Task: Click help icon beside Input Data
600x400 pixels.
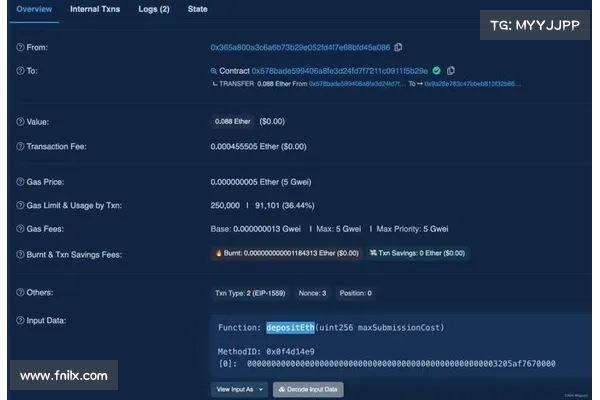Action: [x=20, y=320]
